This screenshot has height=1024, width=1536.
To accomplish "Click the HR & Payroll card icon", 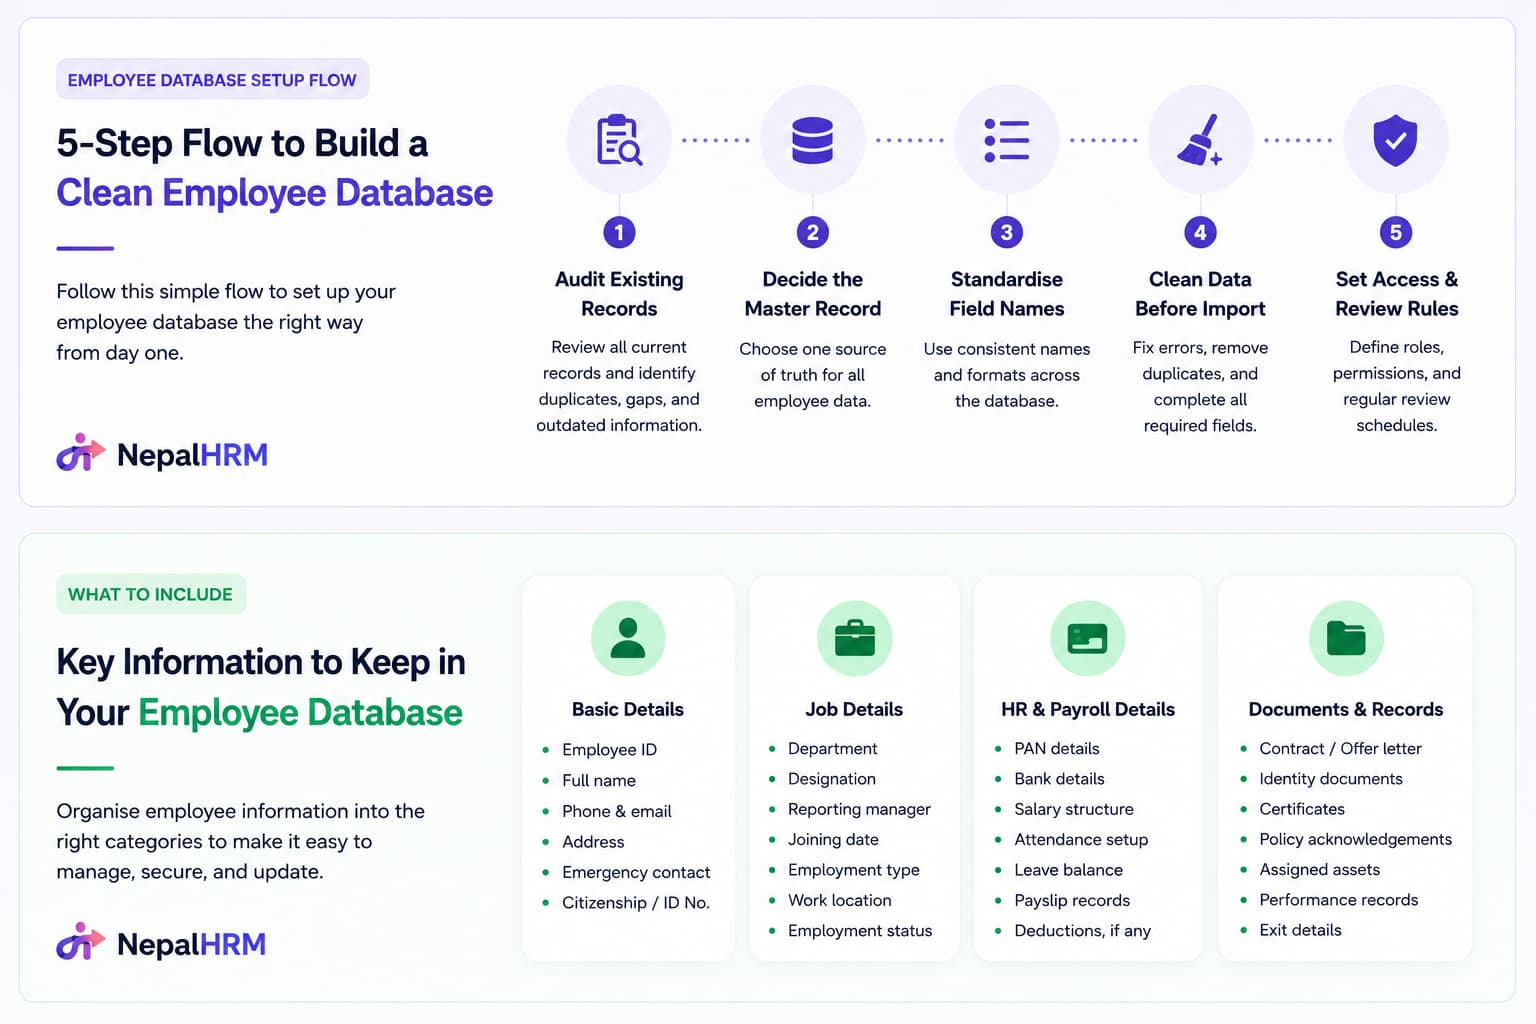I will click(x=1087, y=638).
